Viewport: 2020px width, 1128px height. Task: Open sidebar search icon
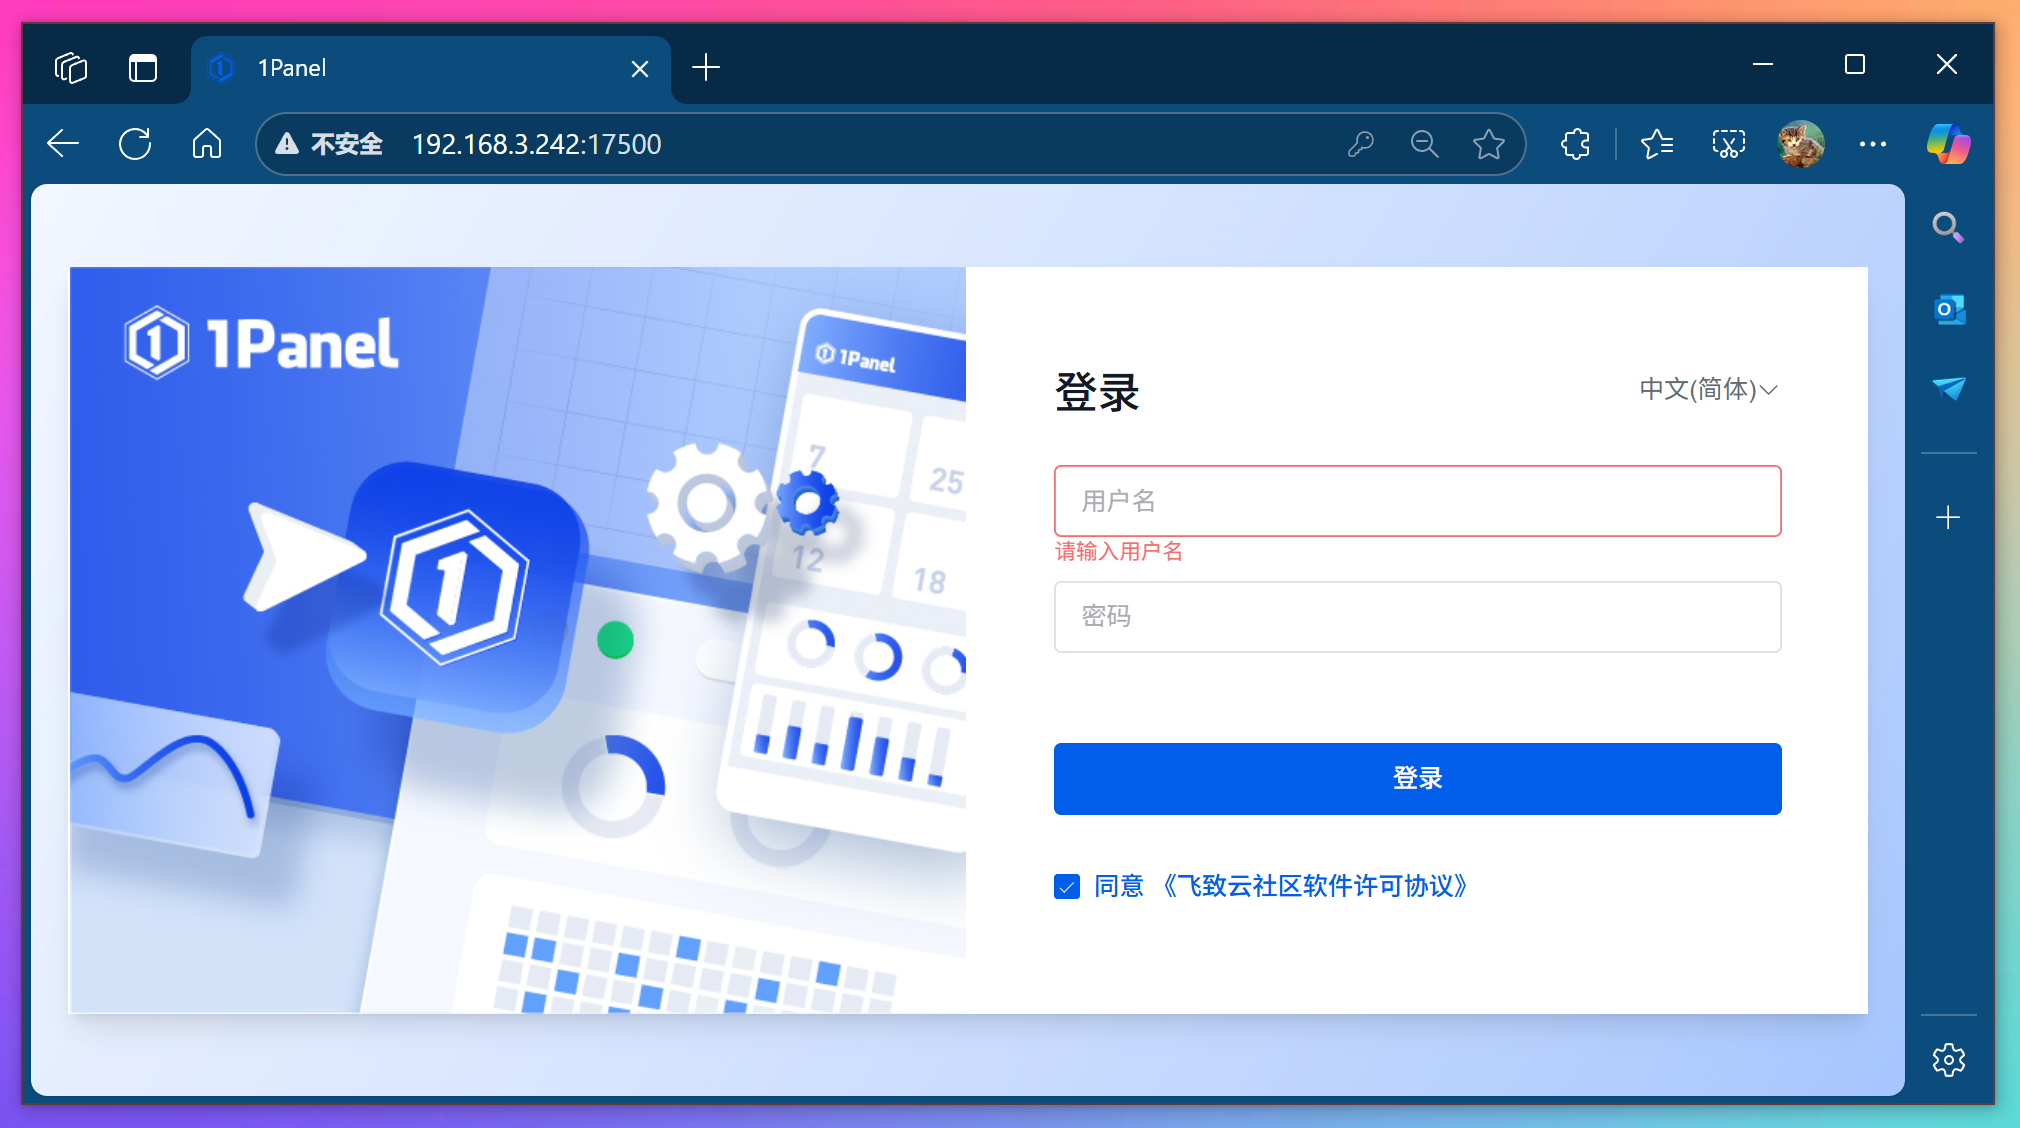click(x=1948, y=226)
